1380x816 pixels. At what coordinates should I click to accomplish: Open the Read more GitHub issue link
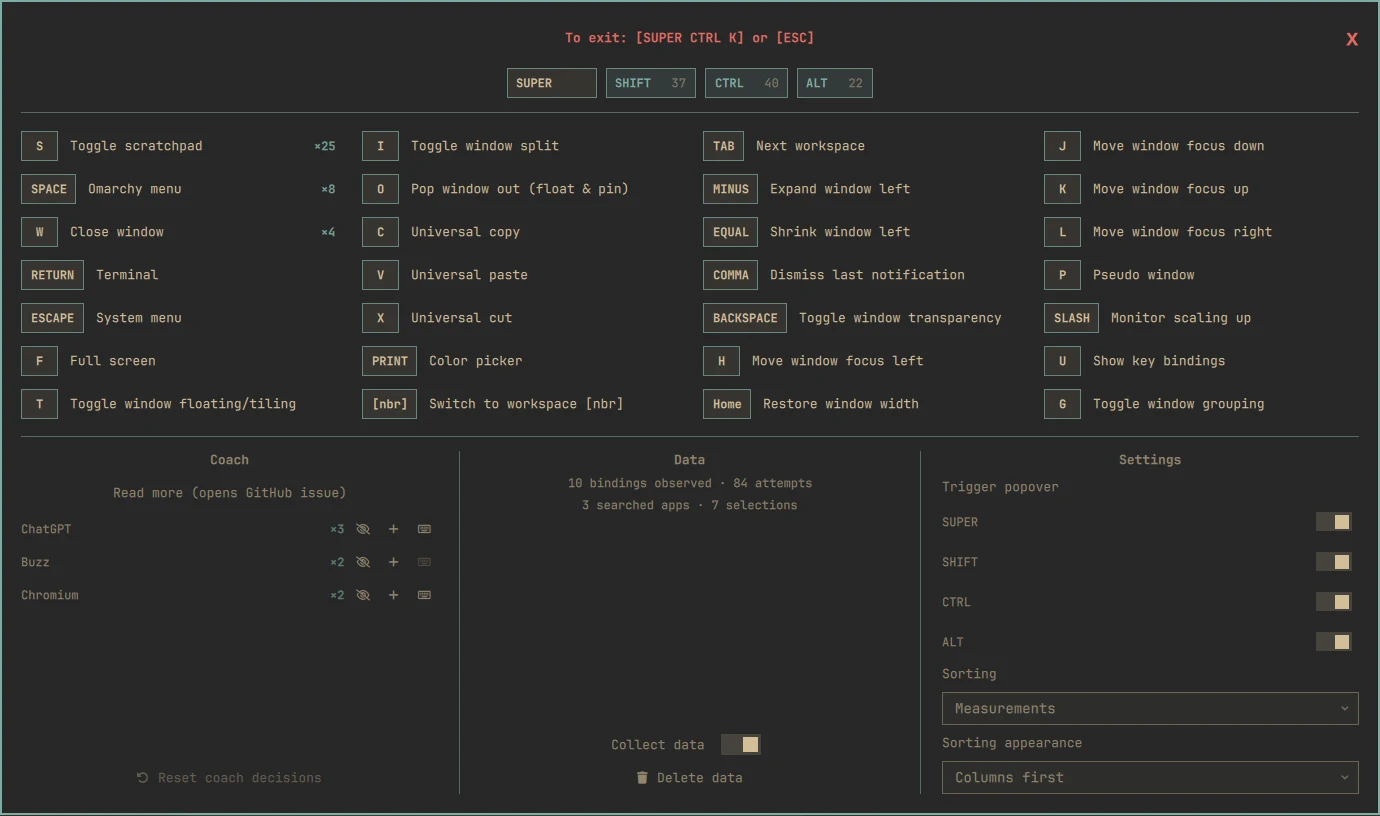229,493
